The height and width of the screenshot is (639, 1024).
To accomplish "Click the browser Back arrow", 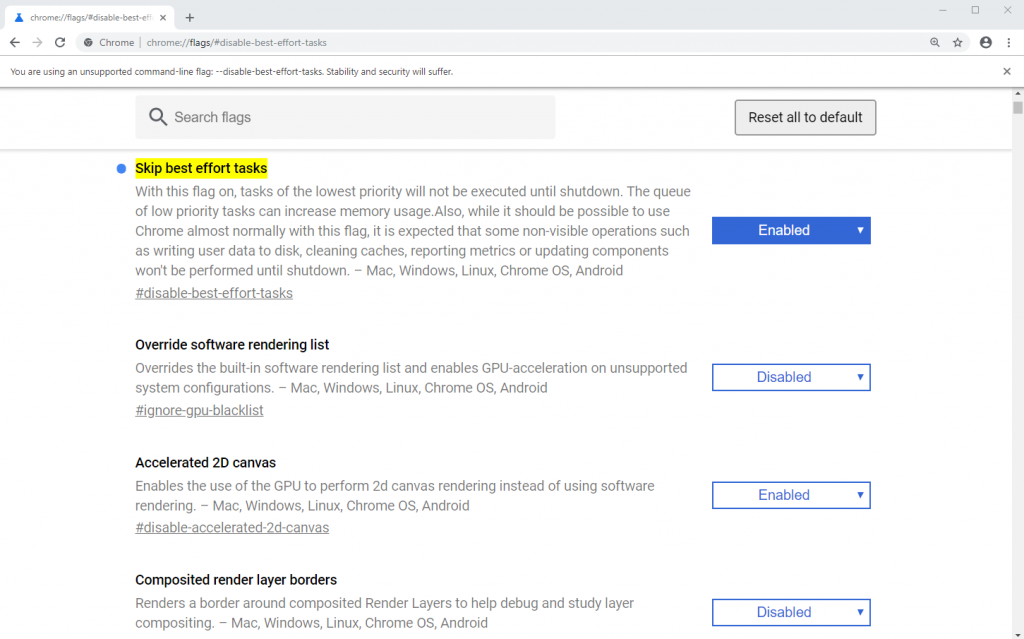I will coord(14,43).
